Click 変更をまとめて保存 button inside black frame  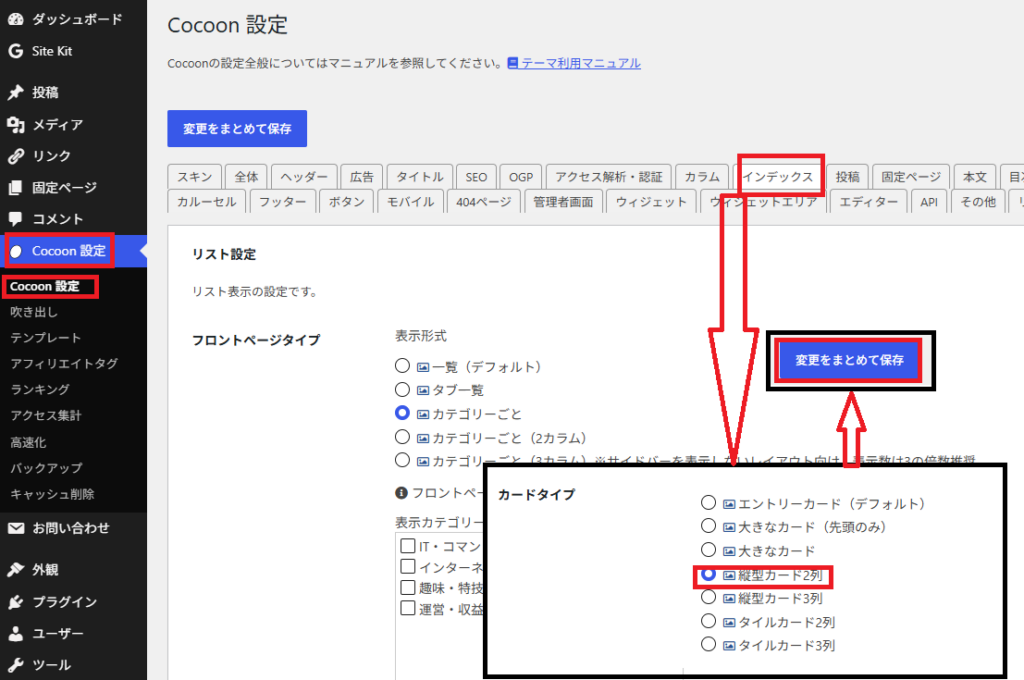click(849, 360)
